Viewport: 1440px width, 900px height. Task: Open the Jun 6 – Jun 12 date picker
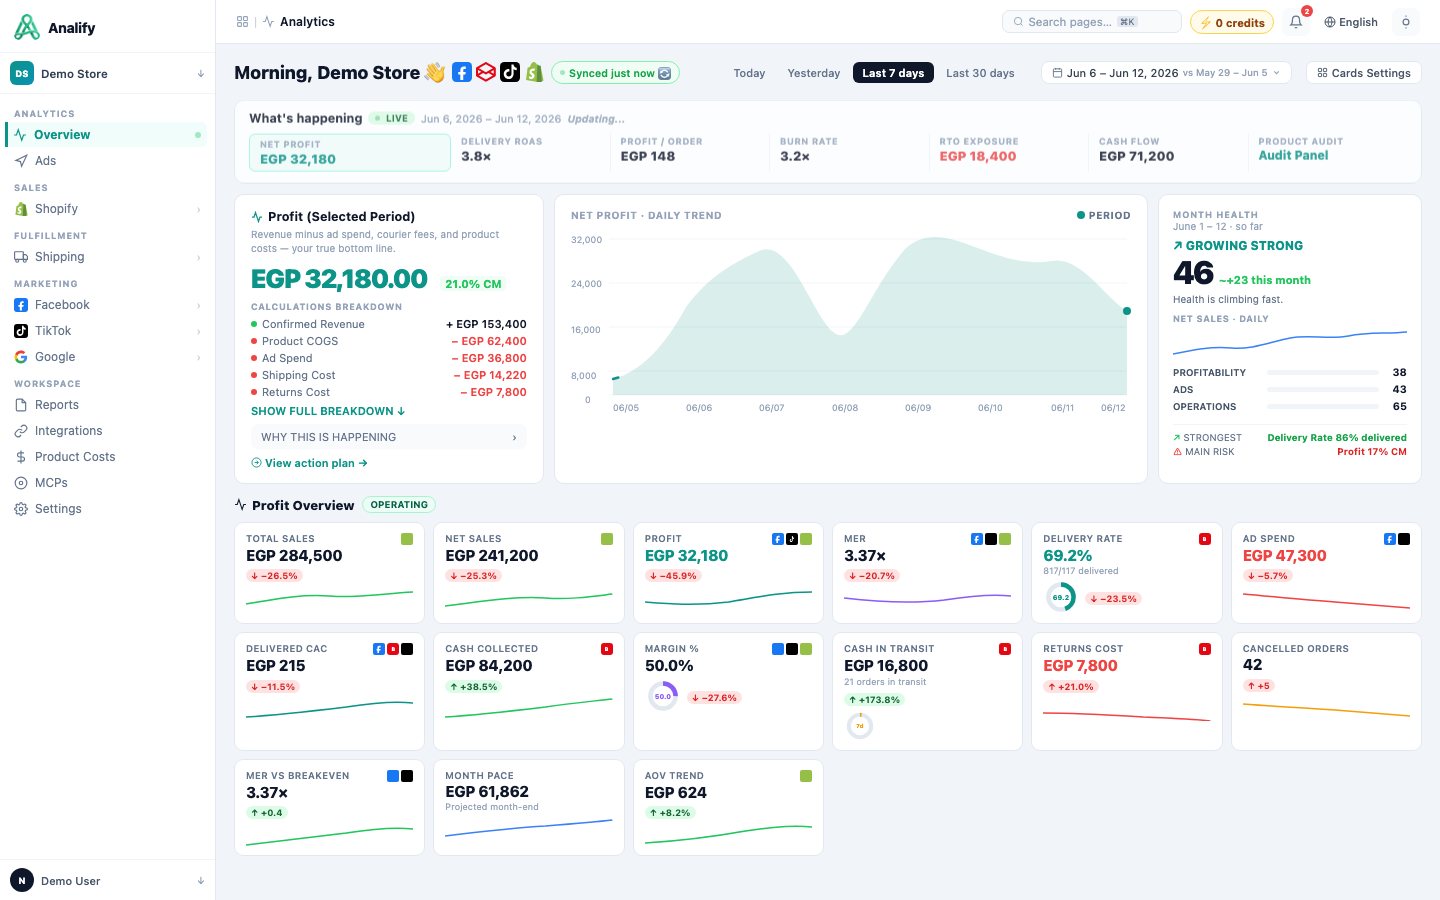click(x=1166, y=73)
